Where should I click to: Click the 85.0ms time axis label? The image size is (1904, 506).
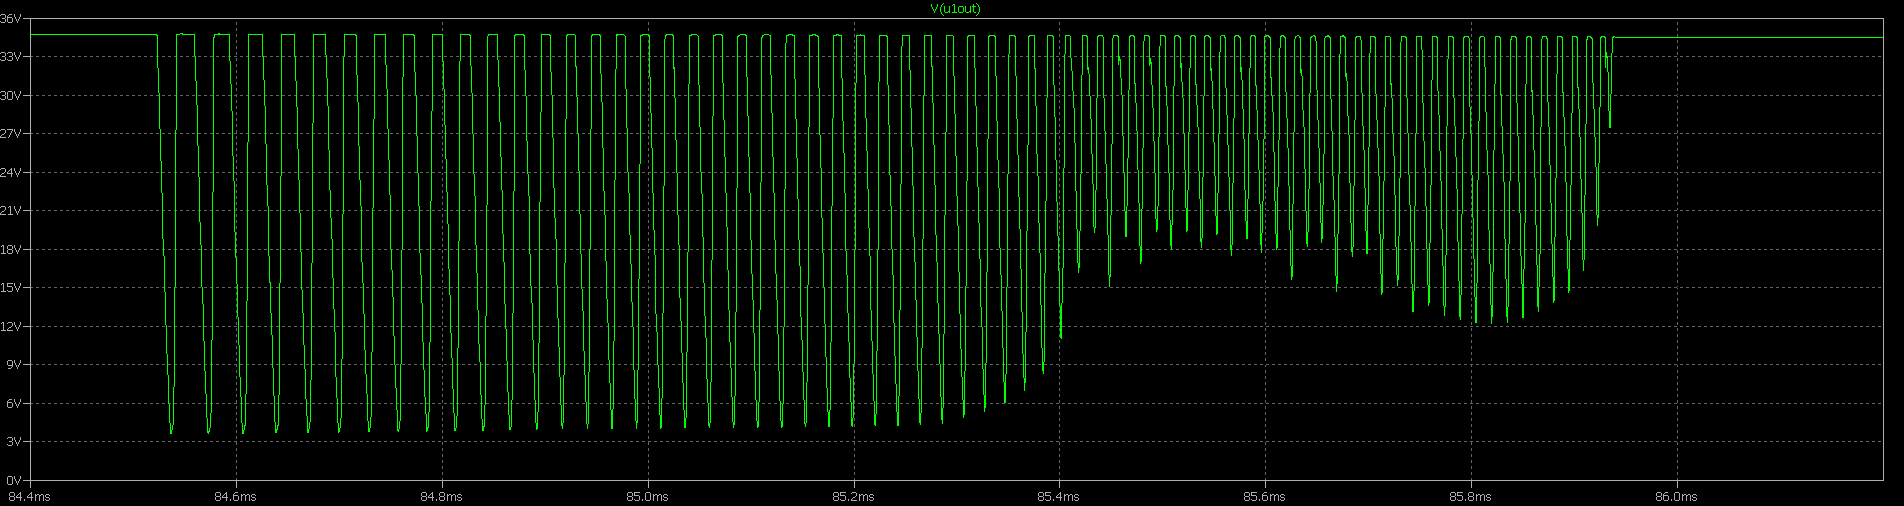click(x=647, y=496)
